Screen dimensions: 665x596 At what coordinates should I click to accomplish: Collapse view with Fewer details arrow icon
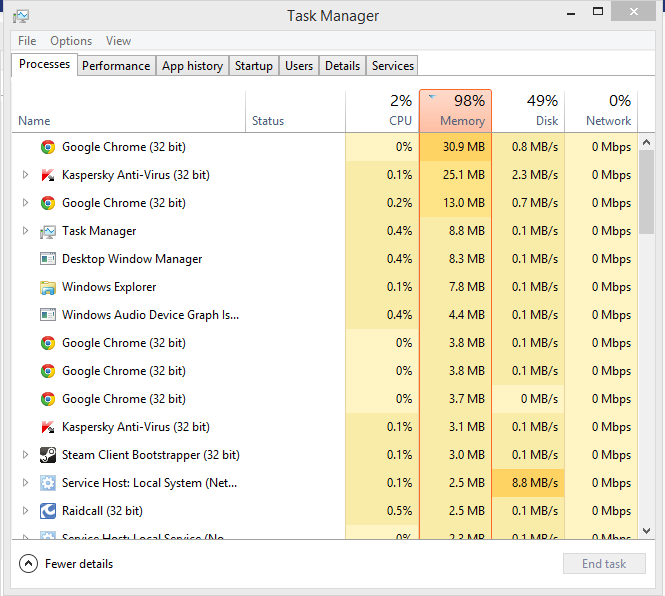coord(28,564)
